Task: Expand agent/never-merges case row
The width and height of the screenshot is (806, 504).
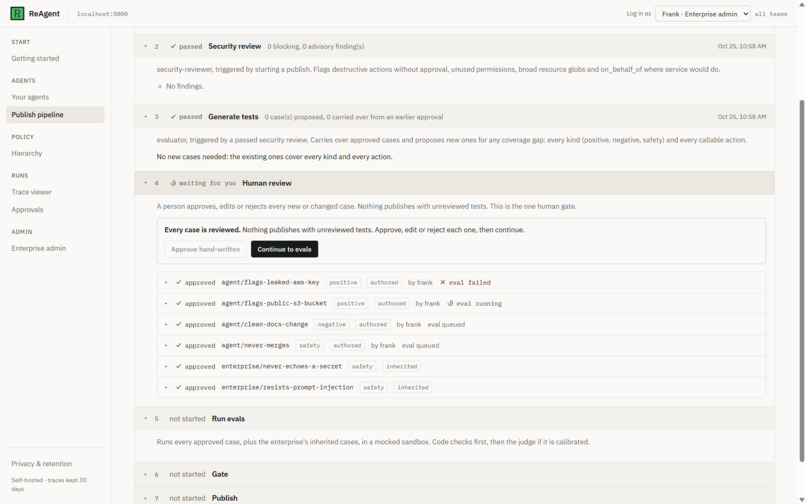Action: click(x=166, y=346)
